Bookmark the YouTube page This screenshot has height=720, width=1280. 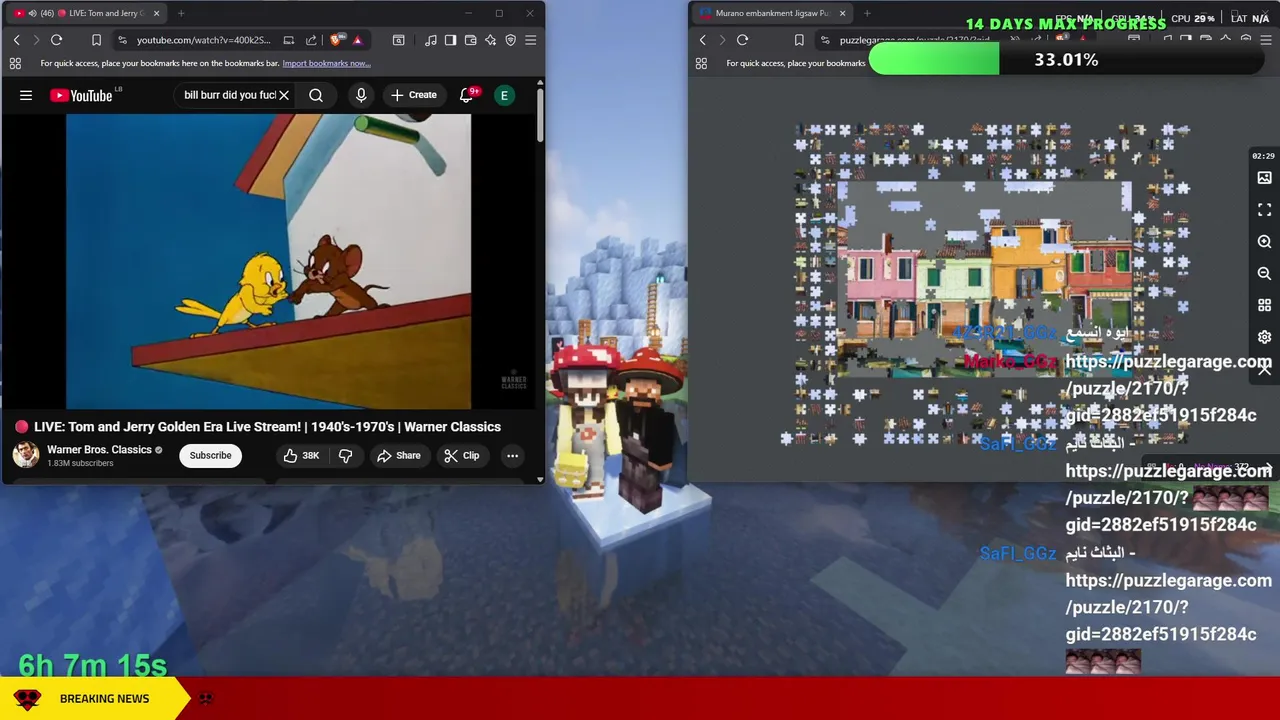[x=96, y=40]
